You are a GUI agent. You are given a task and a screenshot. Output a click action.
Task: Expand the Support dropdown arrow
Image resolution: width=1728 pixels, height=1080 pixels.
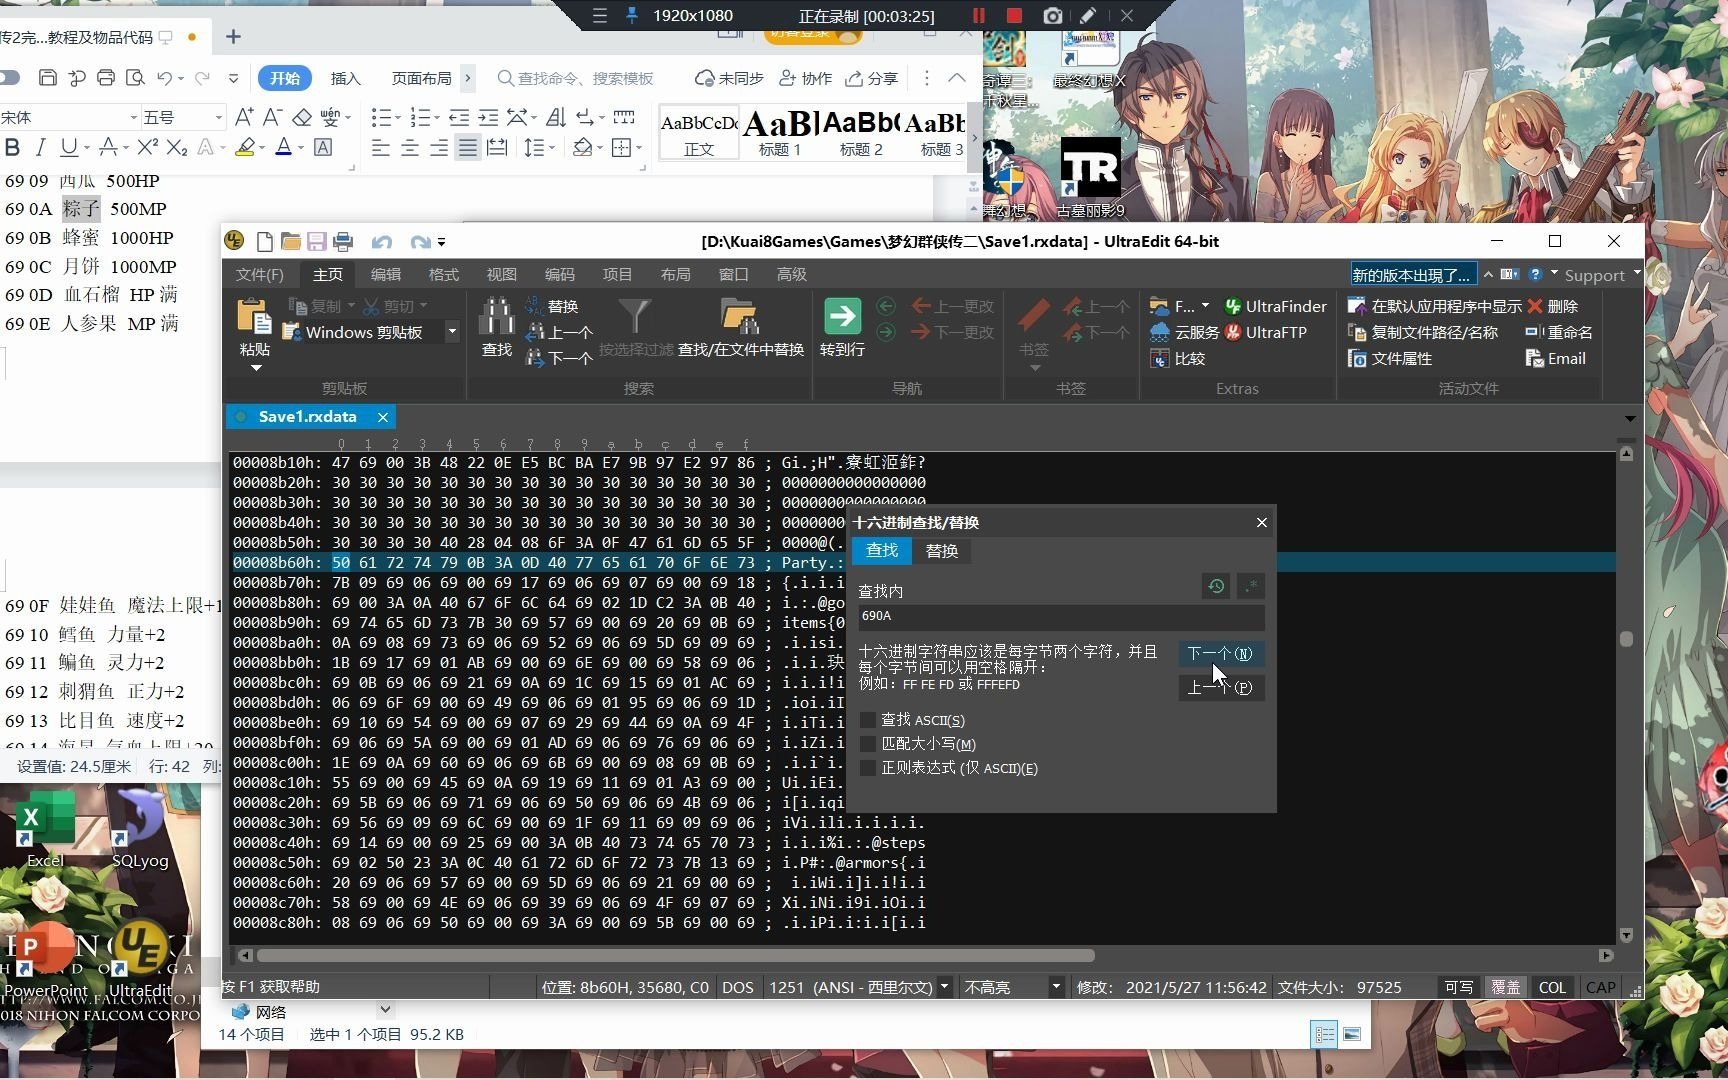[1637, 273]
